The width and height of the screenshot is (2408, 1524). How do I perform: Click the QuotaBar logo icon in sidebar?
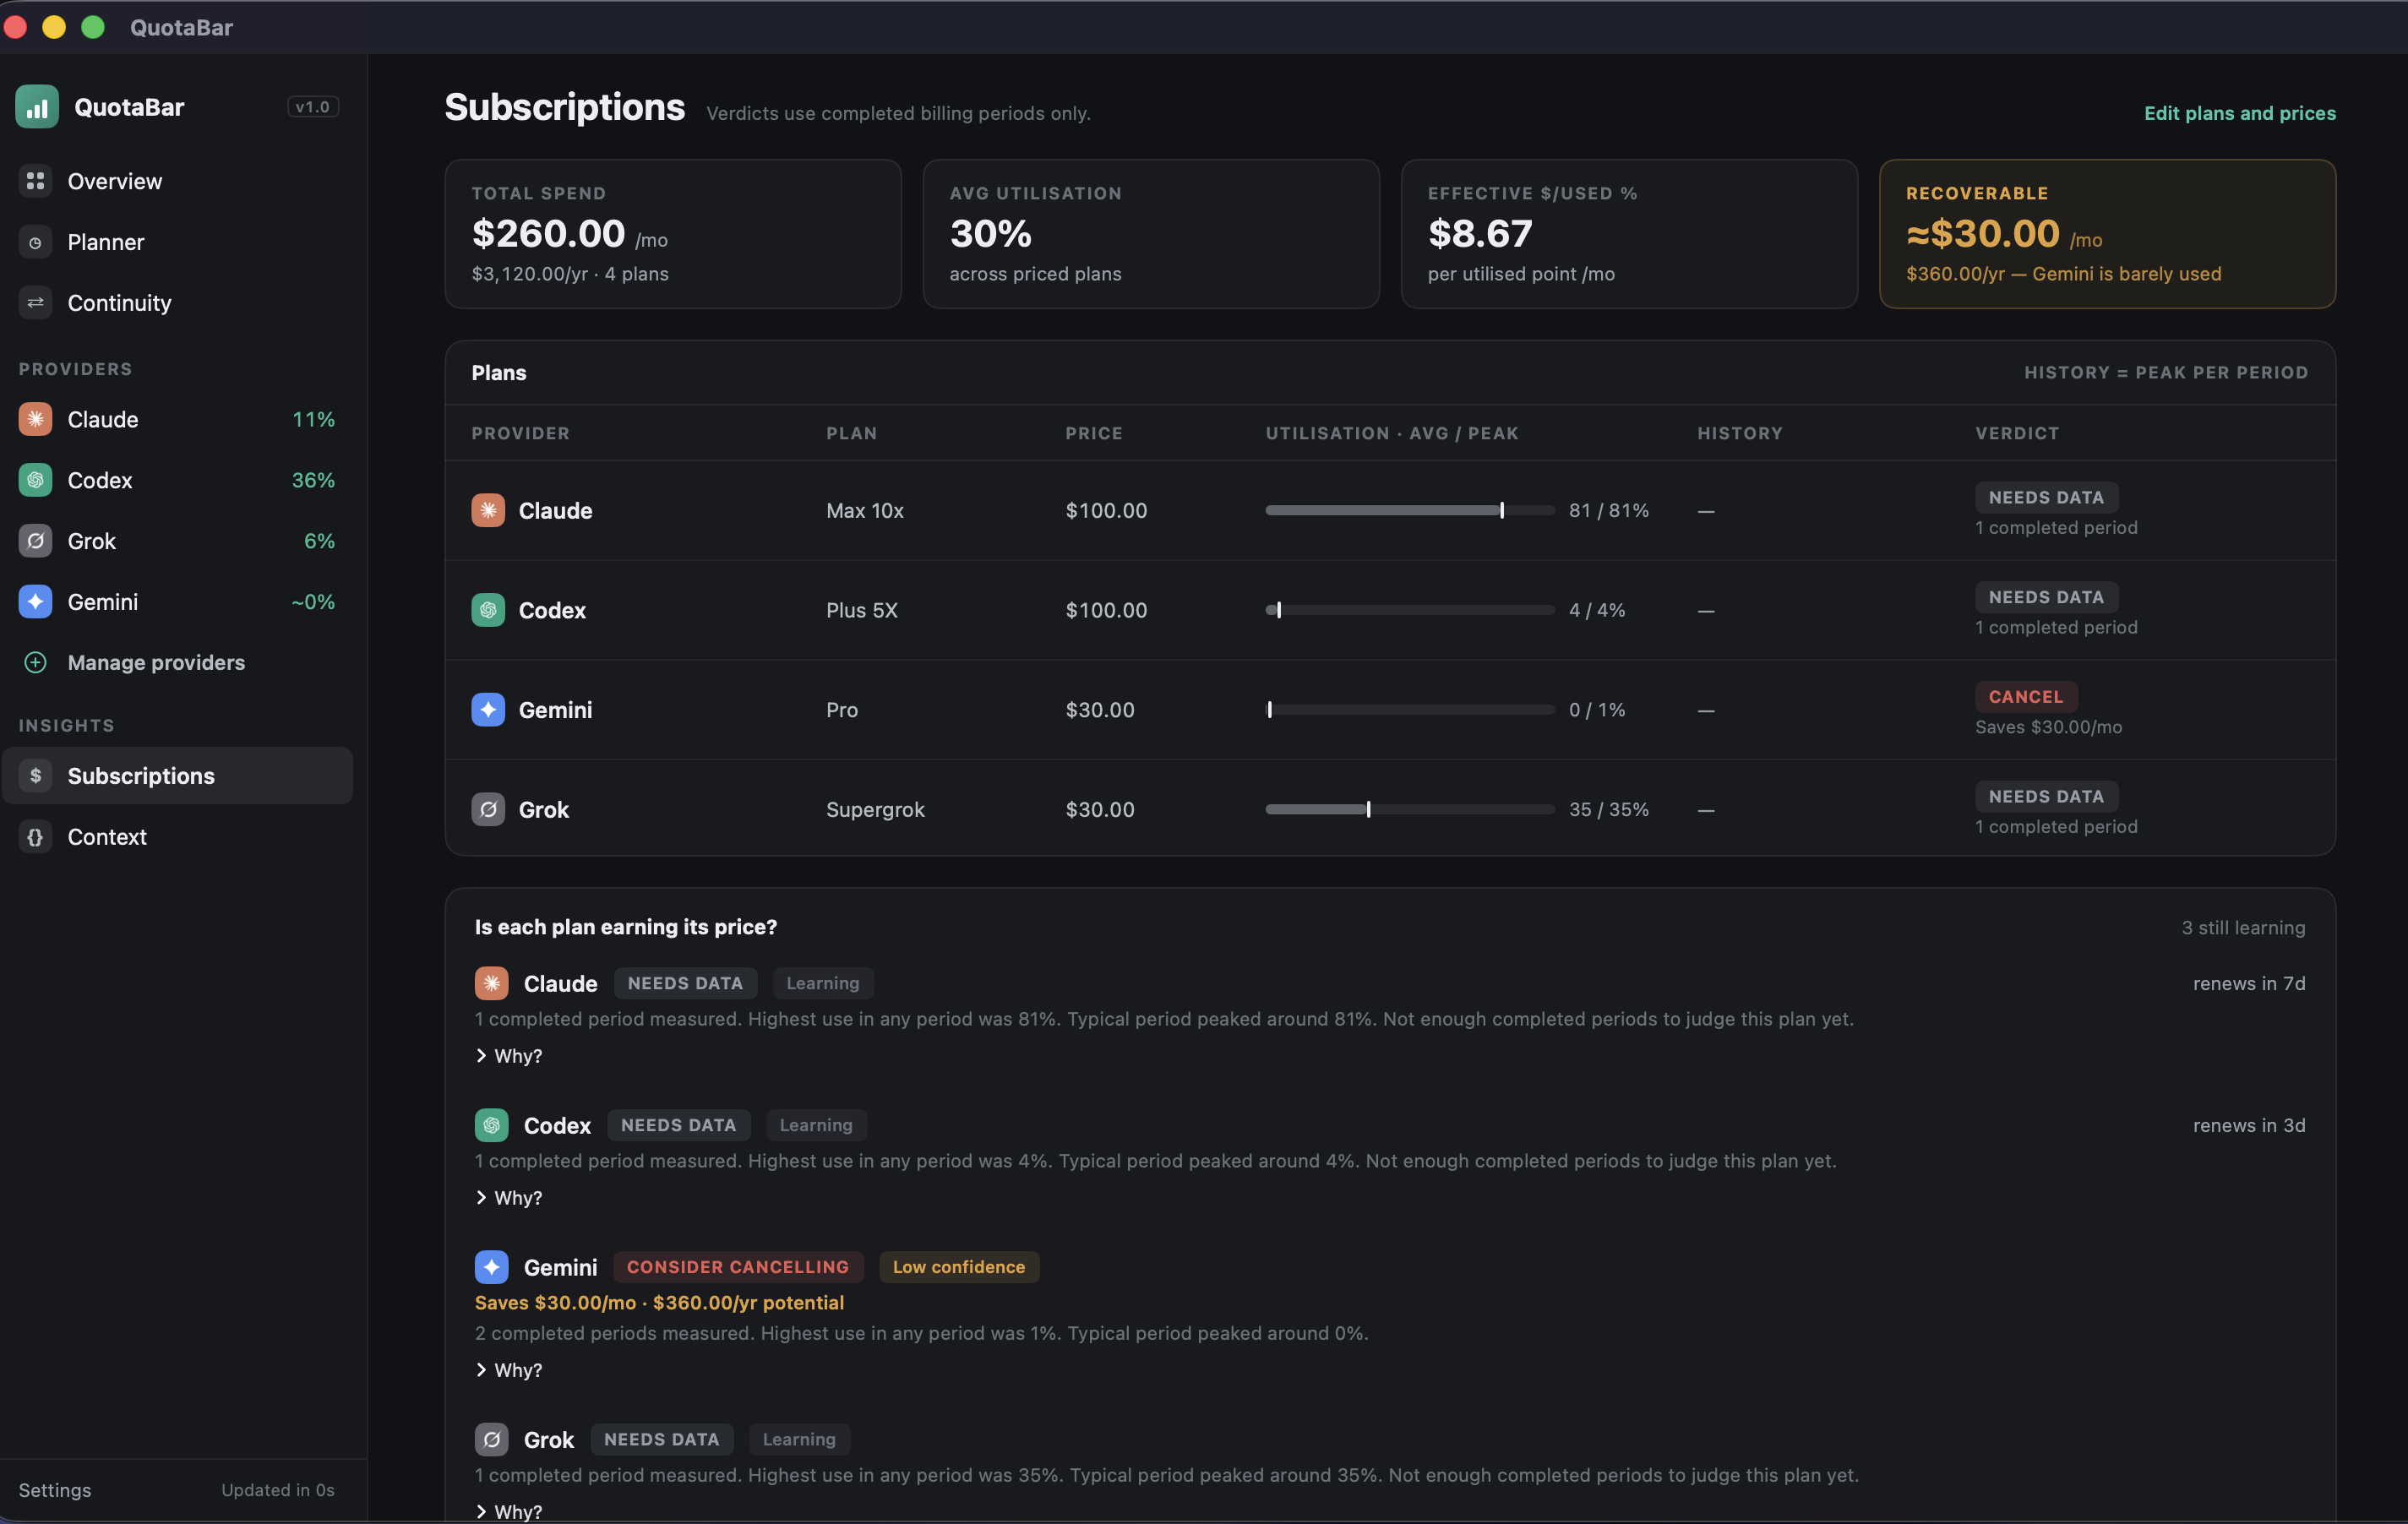click(x=37, y=107)
